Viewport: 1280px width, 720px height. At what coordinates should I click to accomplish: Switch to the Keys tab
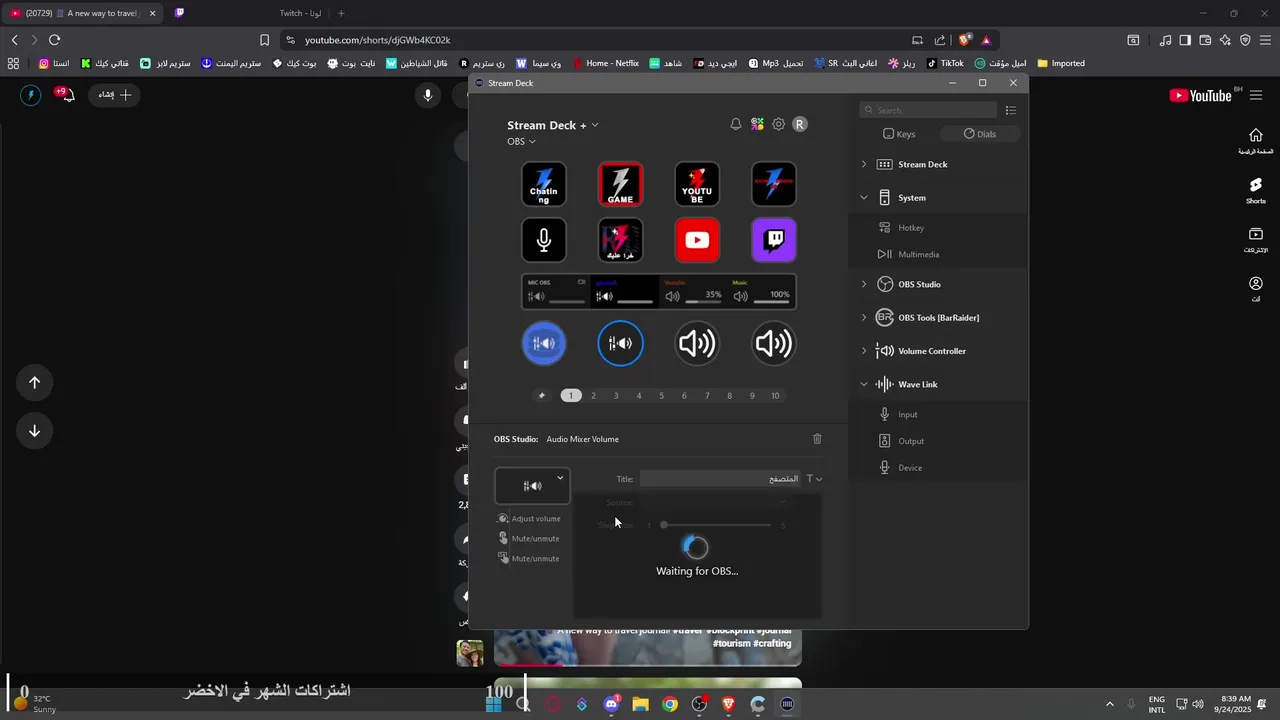[x=899, y=134]
